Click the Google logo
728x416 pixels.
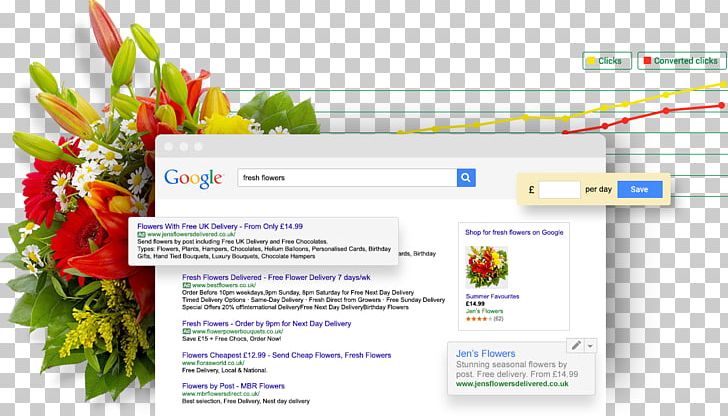point(193,178)
